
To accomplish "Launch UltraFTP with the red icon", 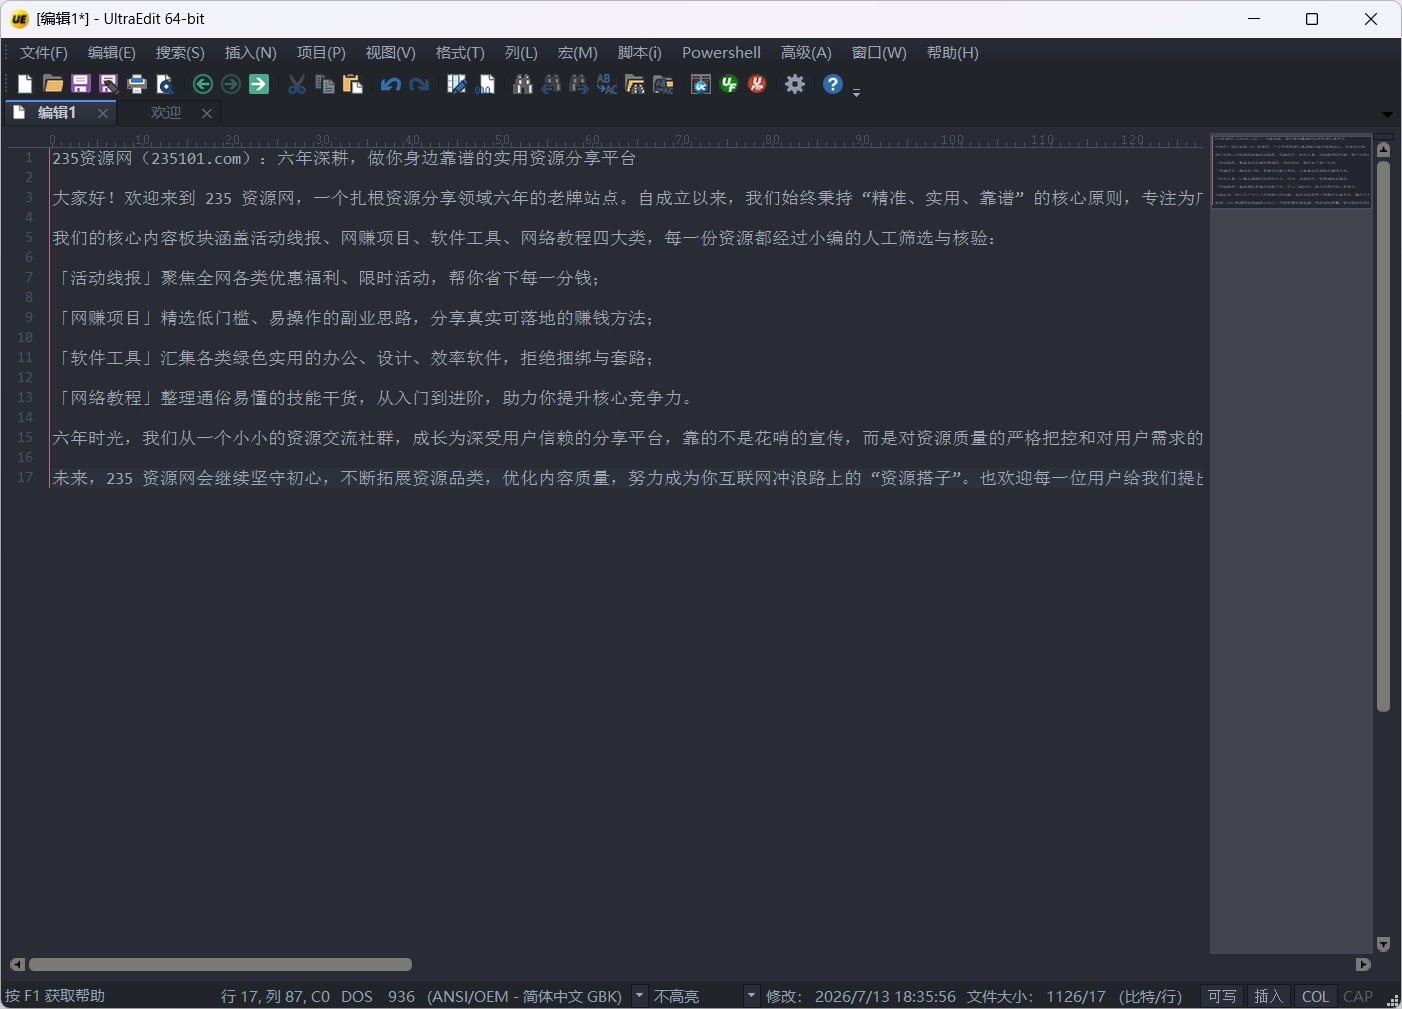I will (x=757, y=85).
